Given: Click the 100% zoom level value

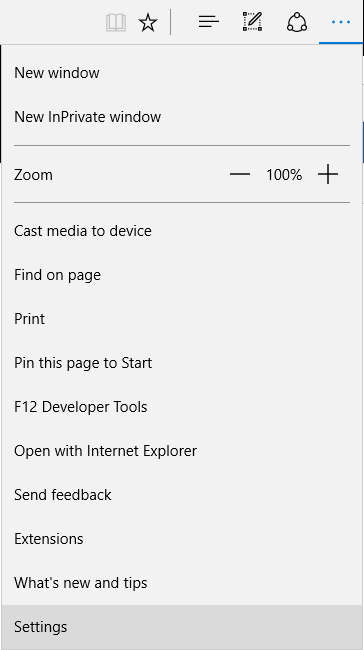Looking at the screenshot, I should click(x=284, y=175).
